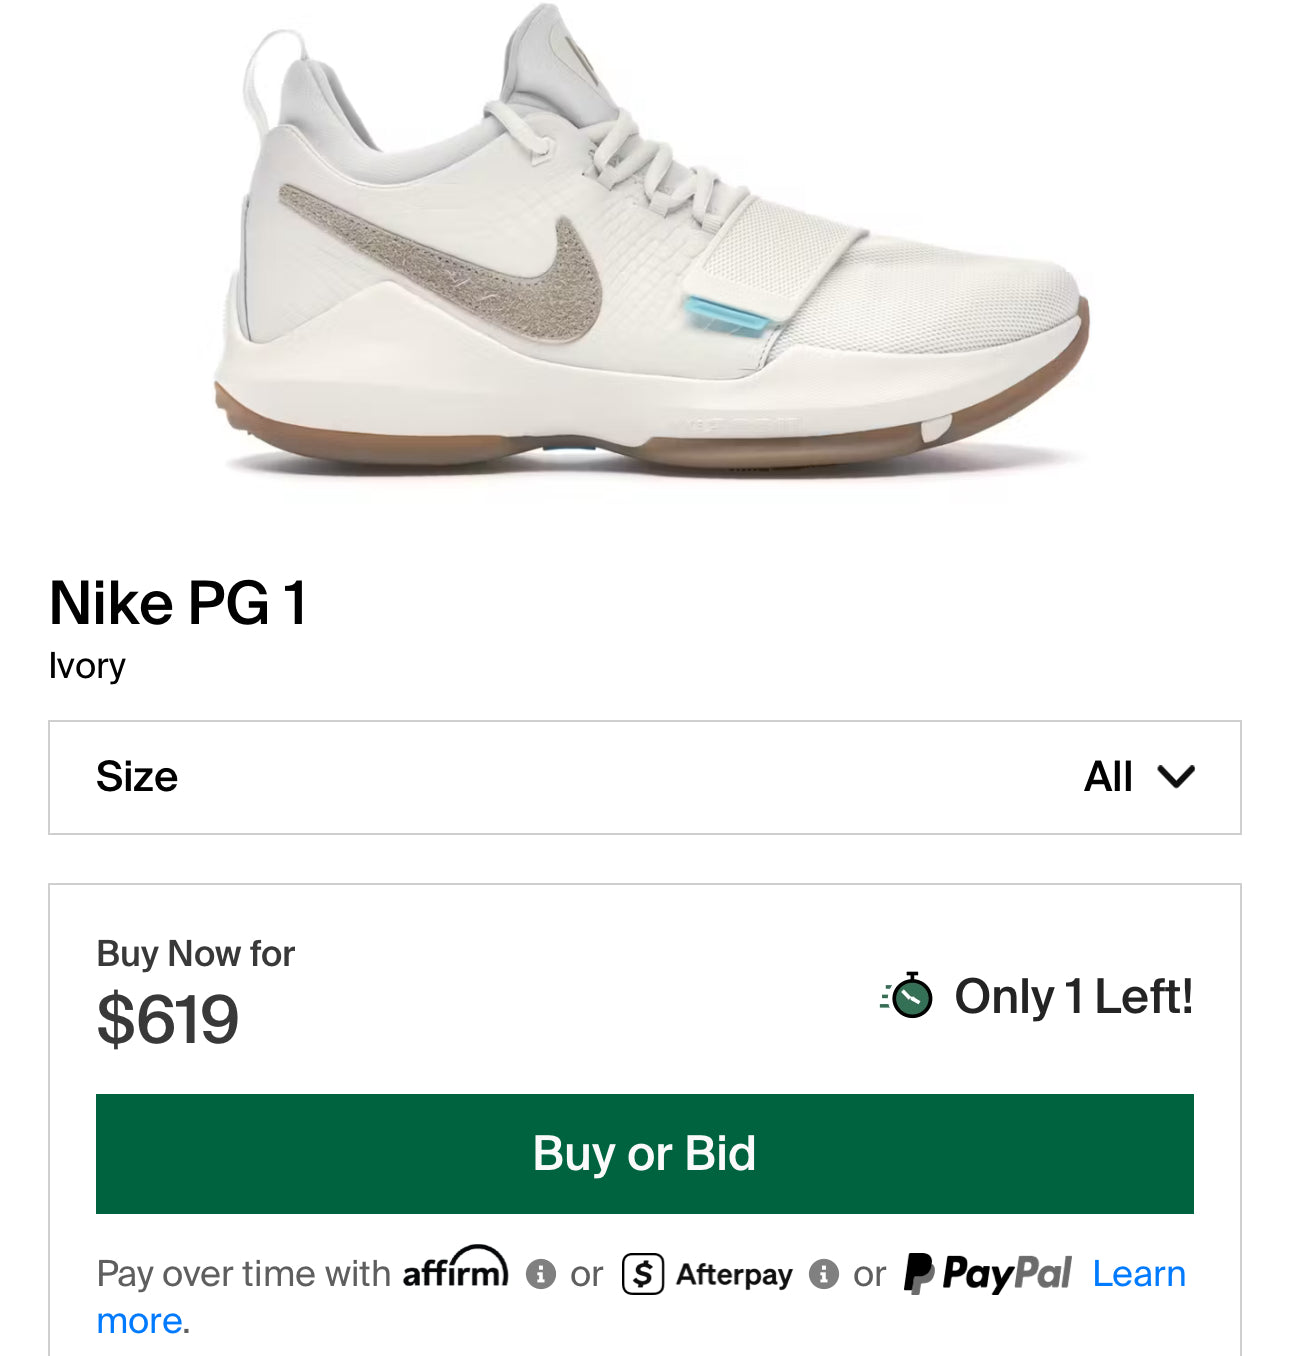The image size is (1290, 1356).
Task: Click the "Nike PG 1" product title
Action: click(x=178, y=604)
